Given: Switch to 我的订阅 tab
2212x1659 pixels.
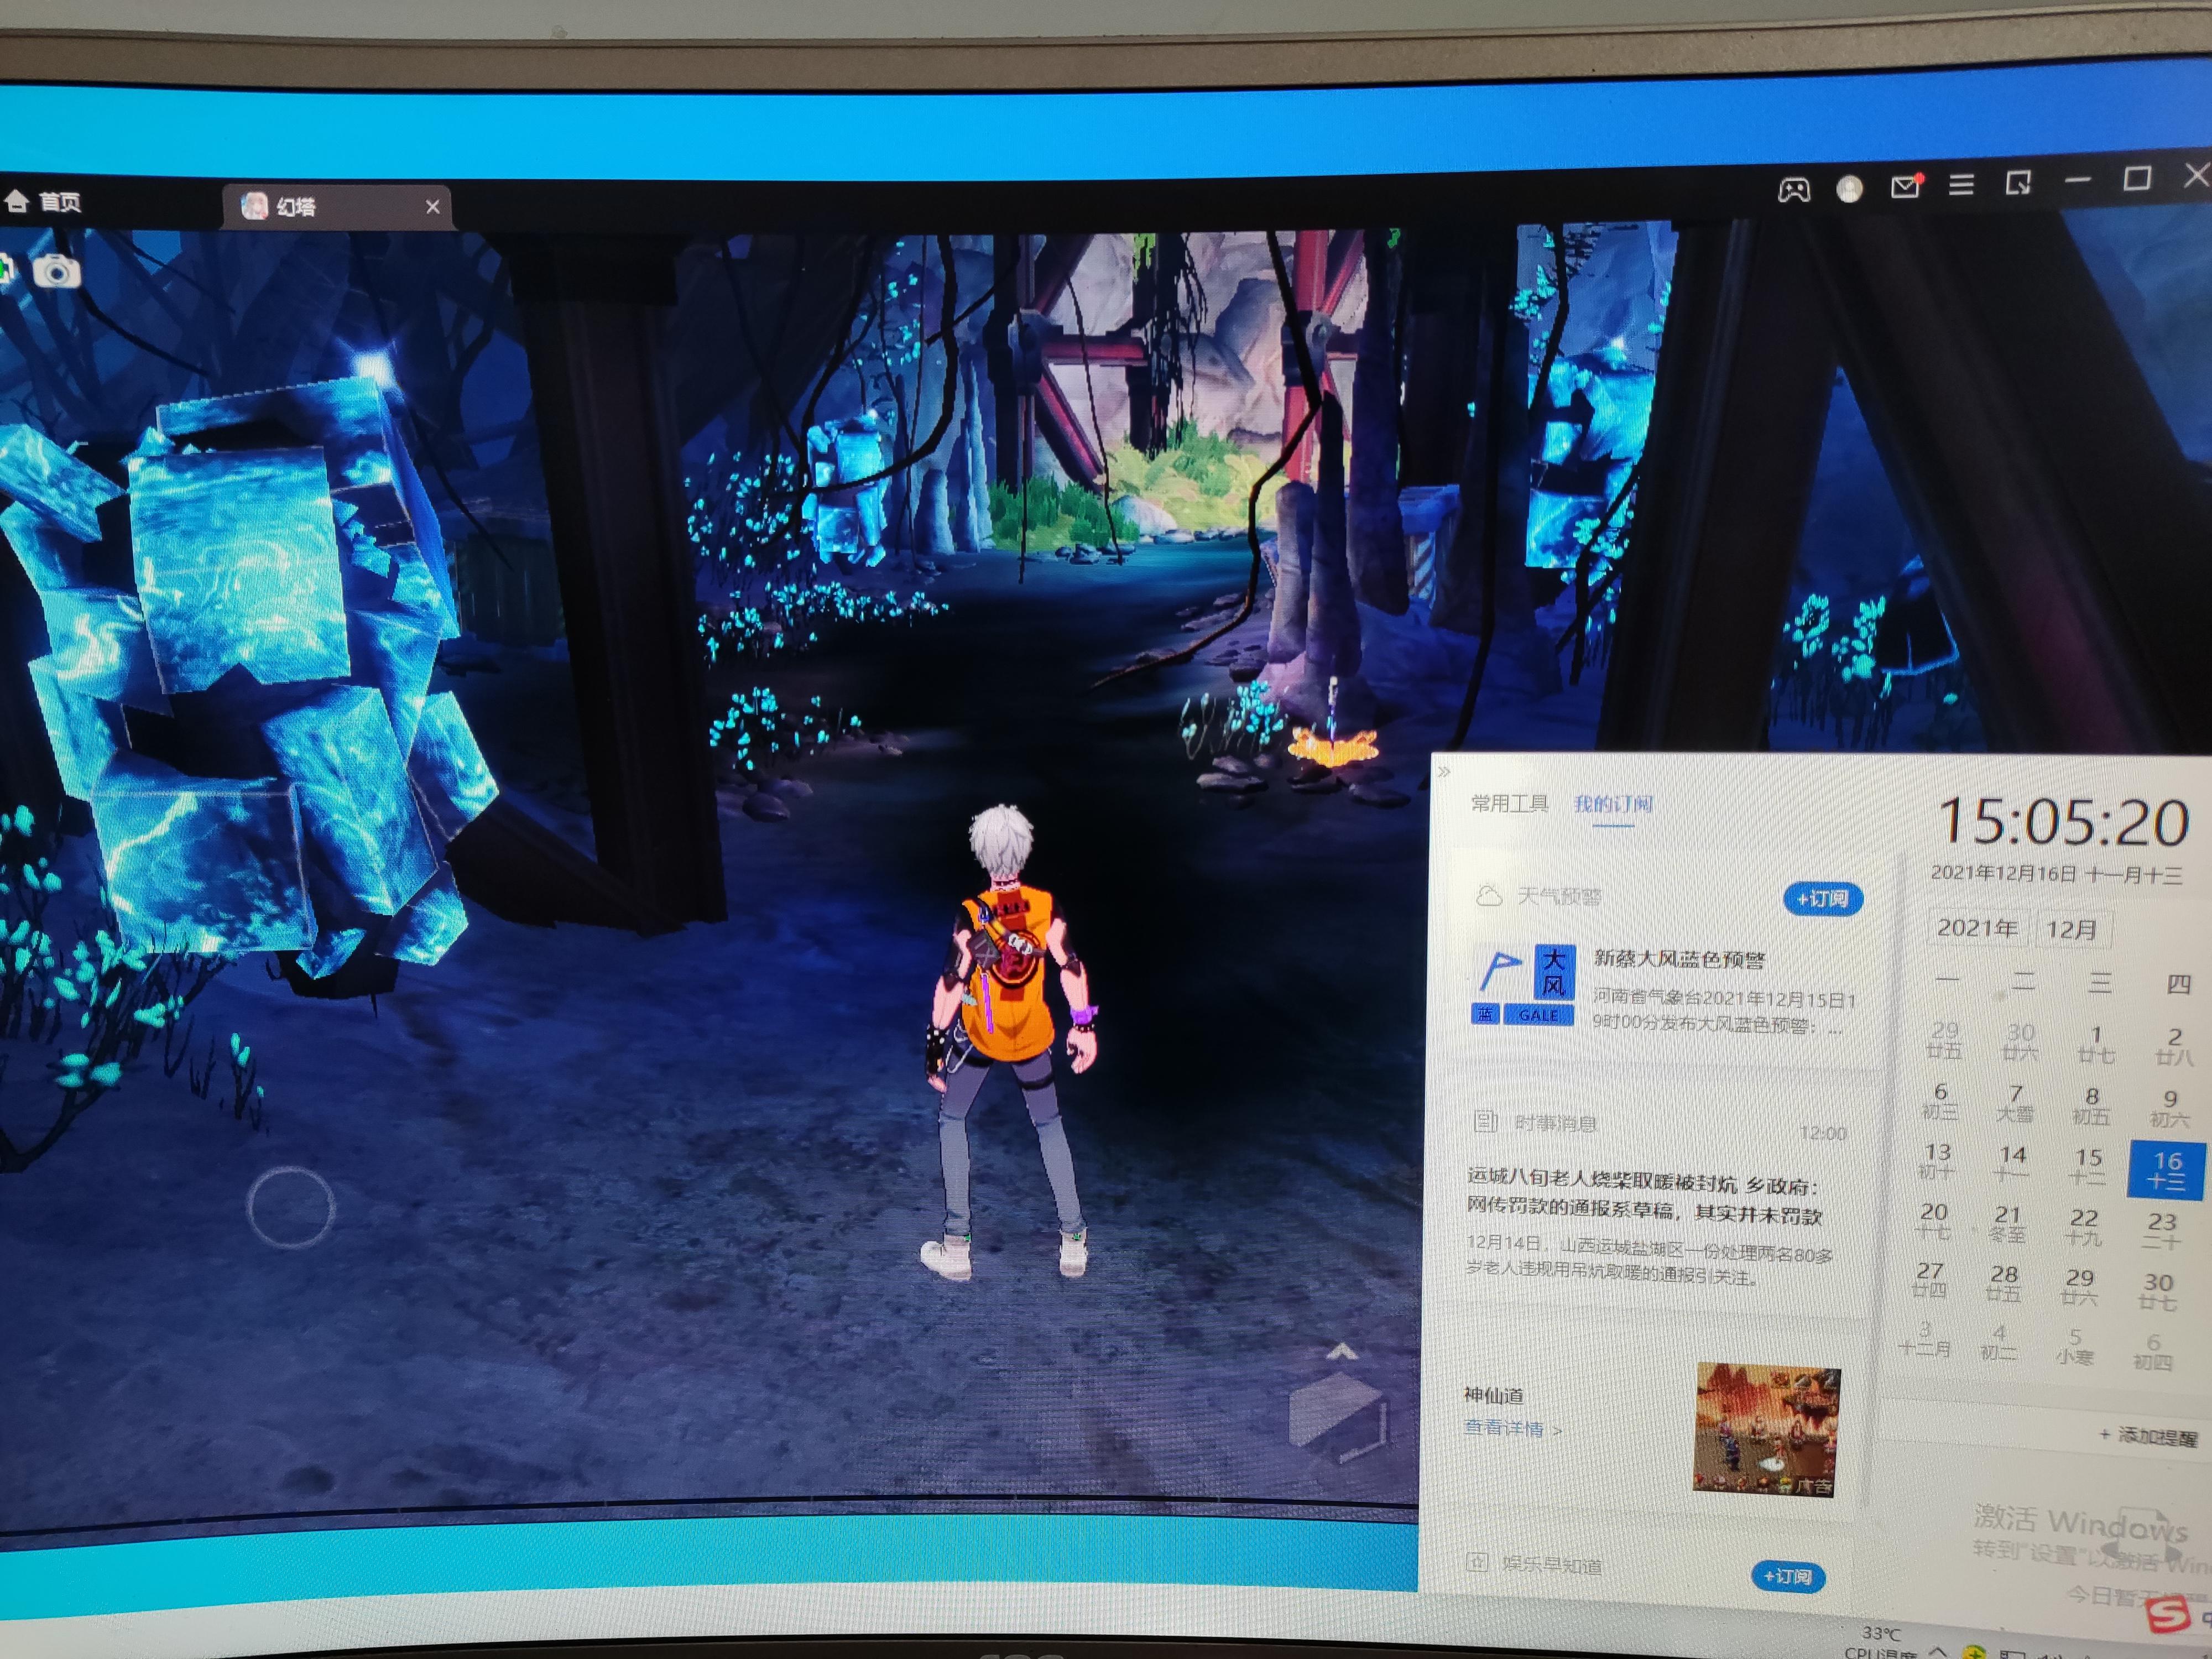Looking at the screenshot, I should (x=1613, y=804).
